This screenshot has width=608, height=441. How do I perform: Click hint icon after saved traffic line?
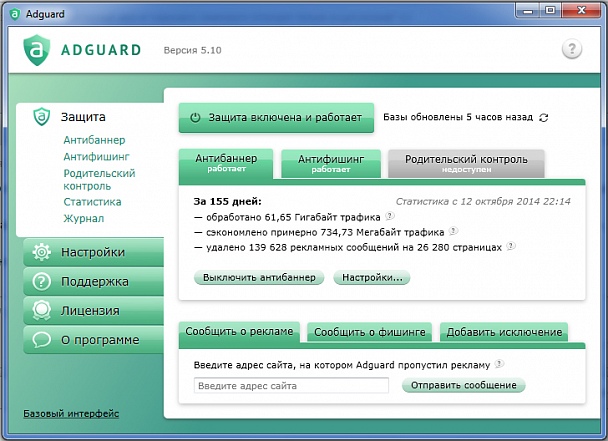[x=453, y=231]
